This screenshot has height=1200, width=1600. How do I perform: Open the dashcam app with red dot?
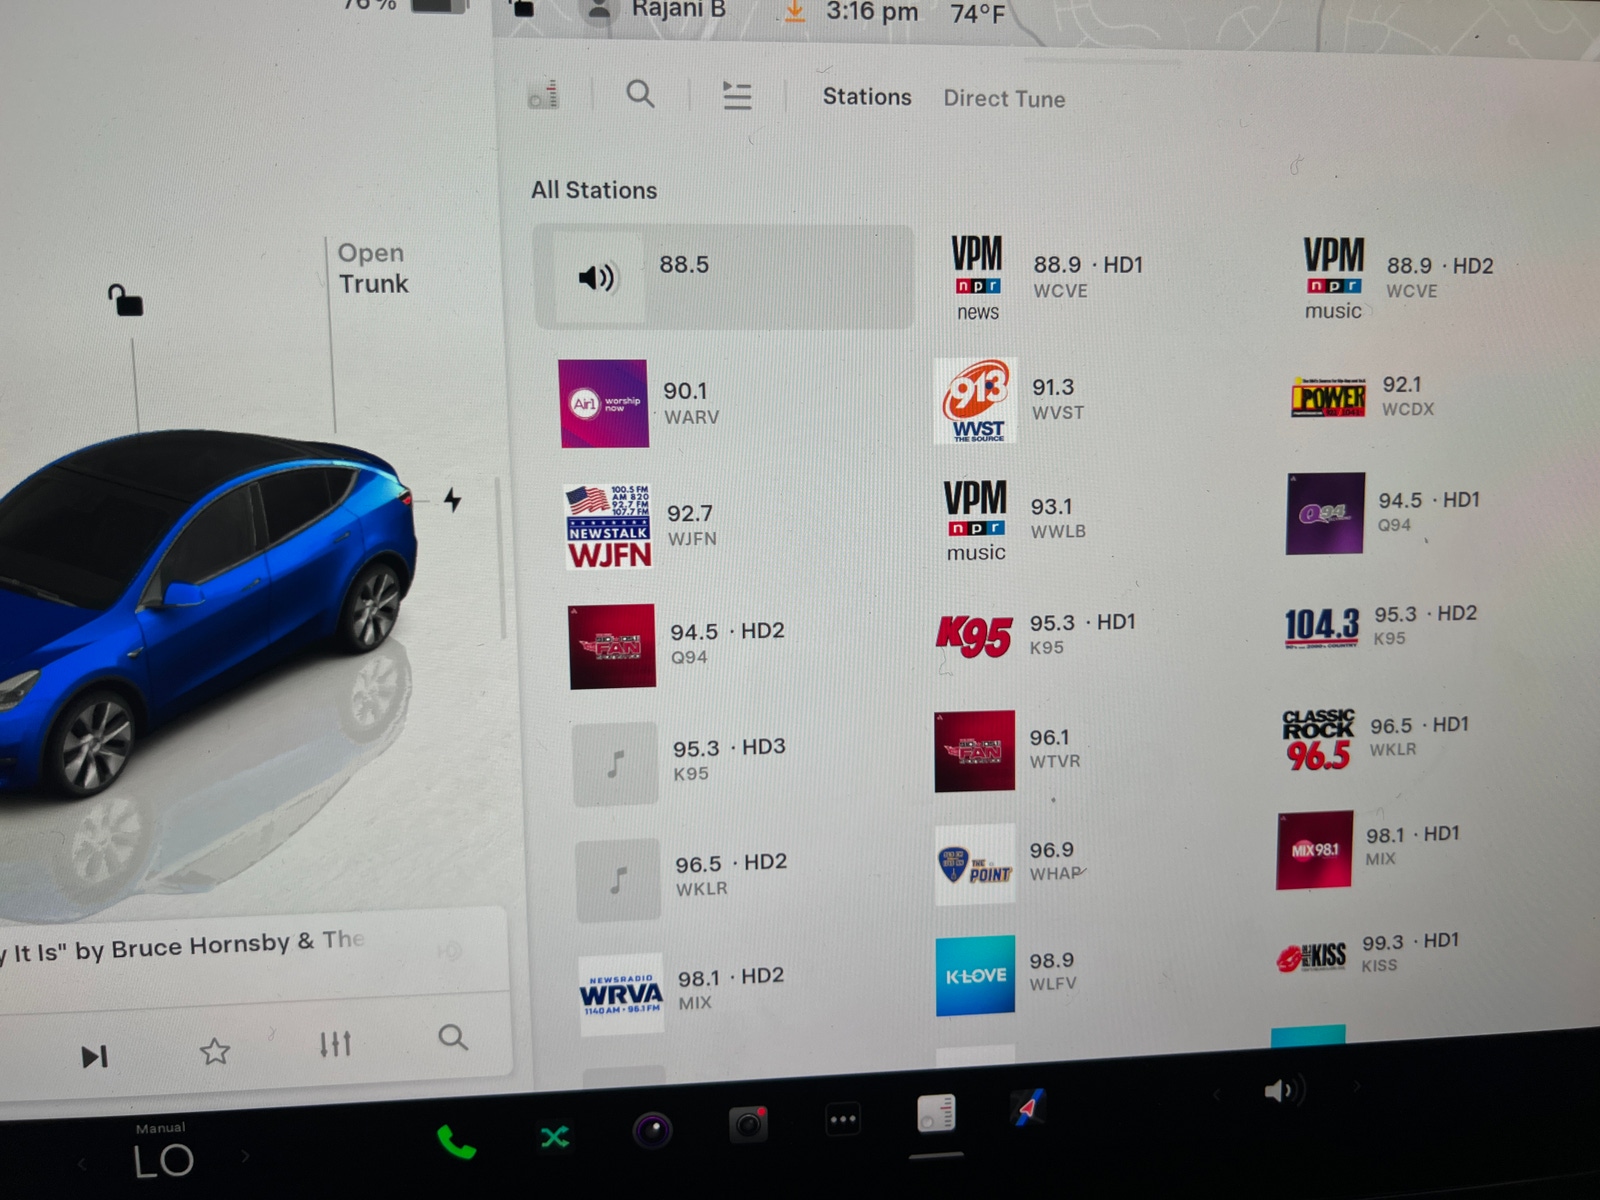(x=748, y=1125)
